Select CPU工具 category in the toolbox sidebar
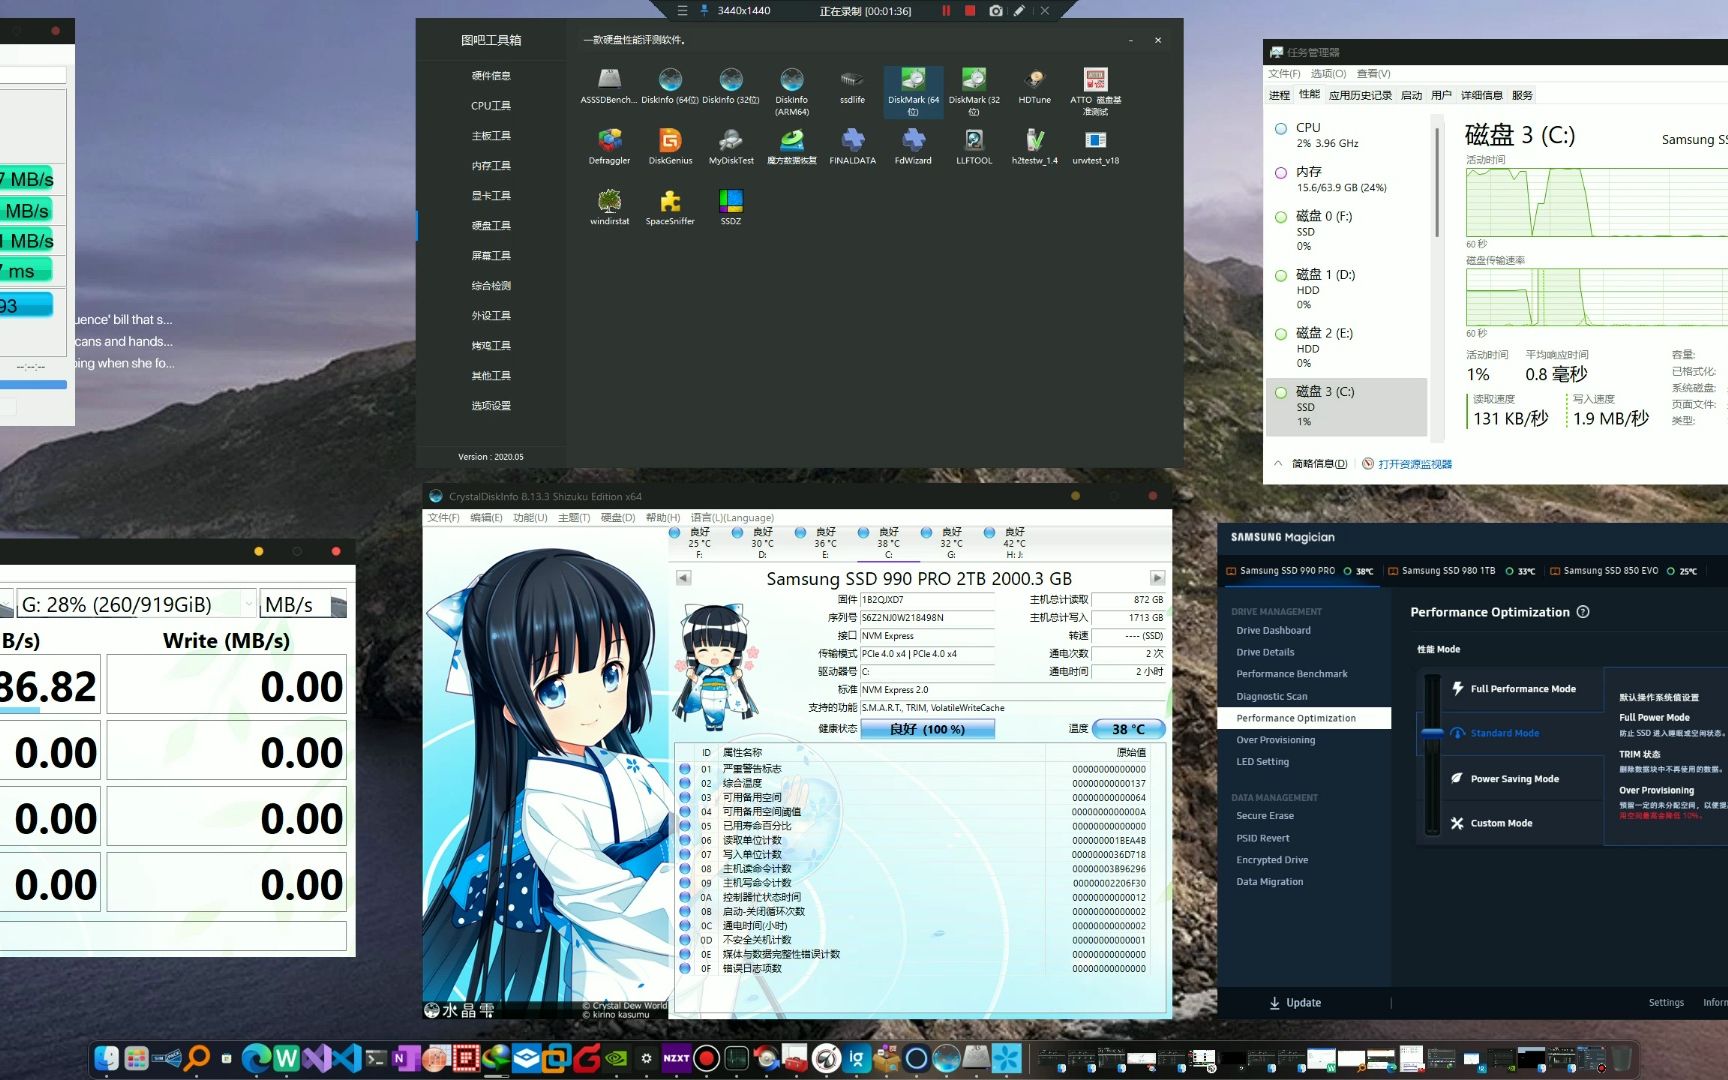 [491, 106]
